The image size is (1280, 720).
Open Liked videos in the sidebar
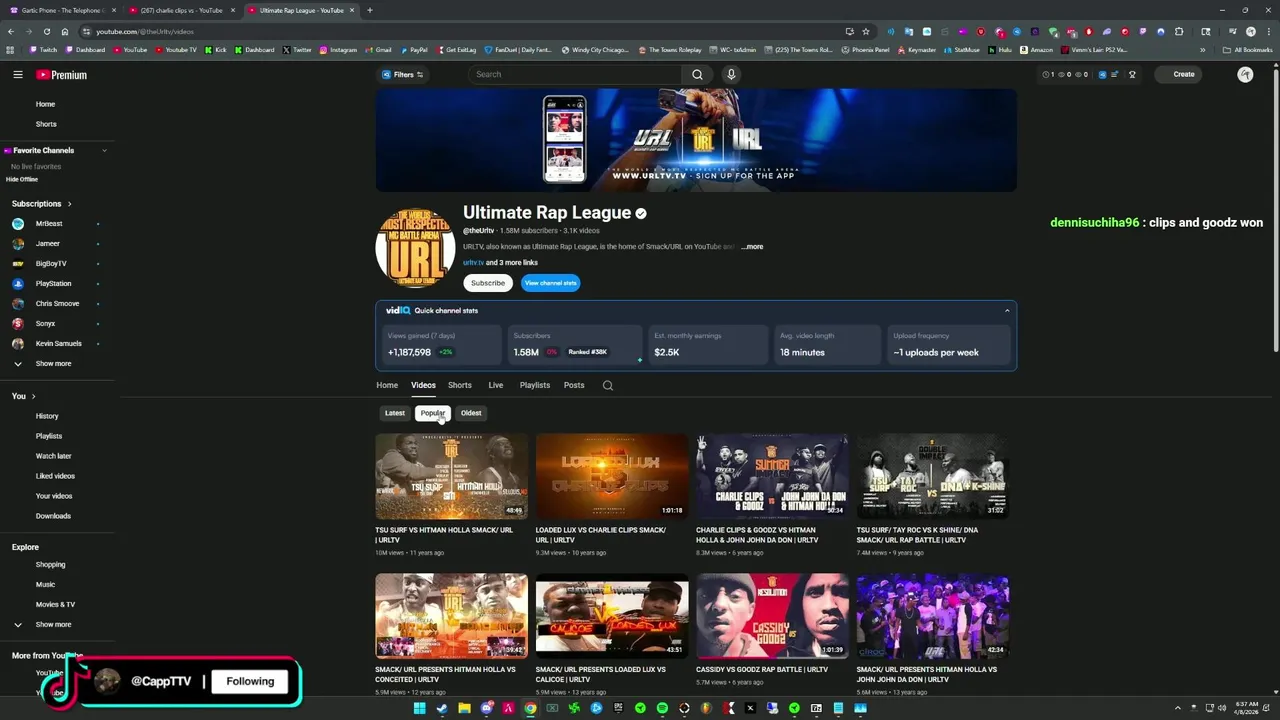(x=55, y=476)
